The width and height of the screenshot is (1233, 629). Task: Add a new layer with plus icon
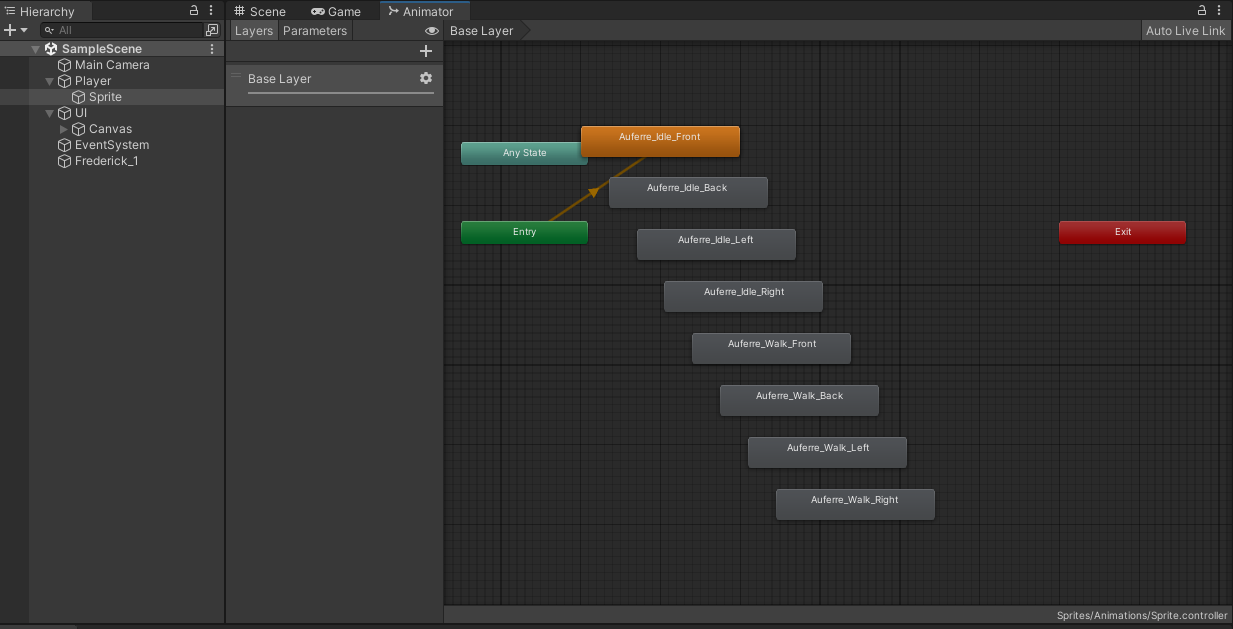coord(426,51)
